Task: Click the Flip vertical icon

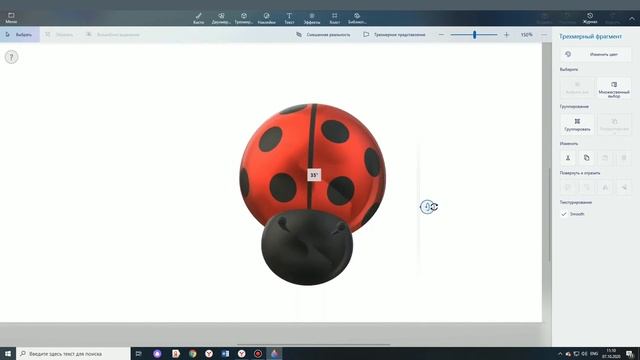Action: [x=624, y=187]
